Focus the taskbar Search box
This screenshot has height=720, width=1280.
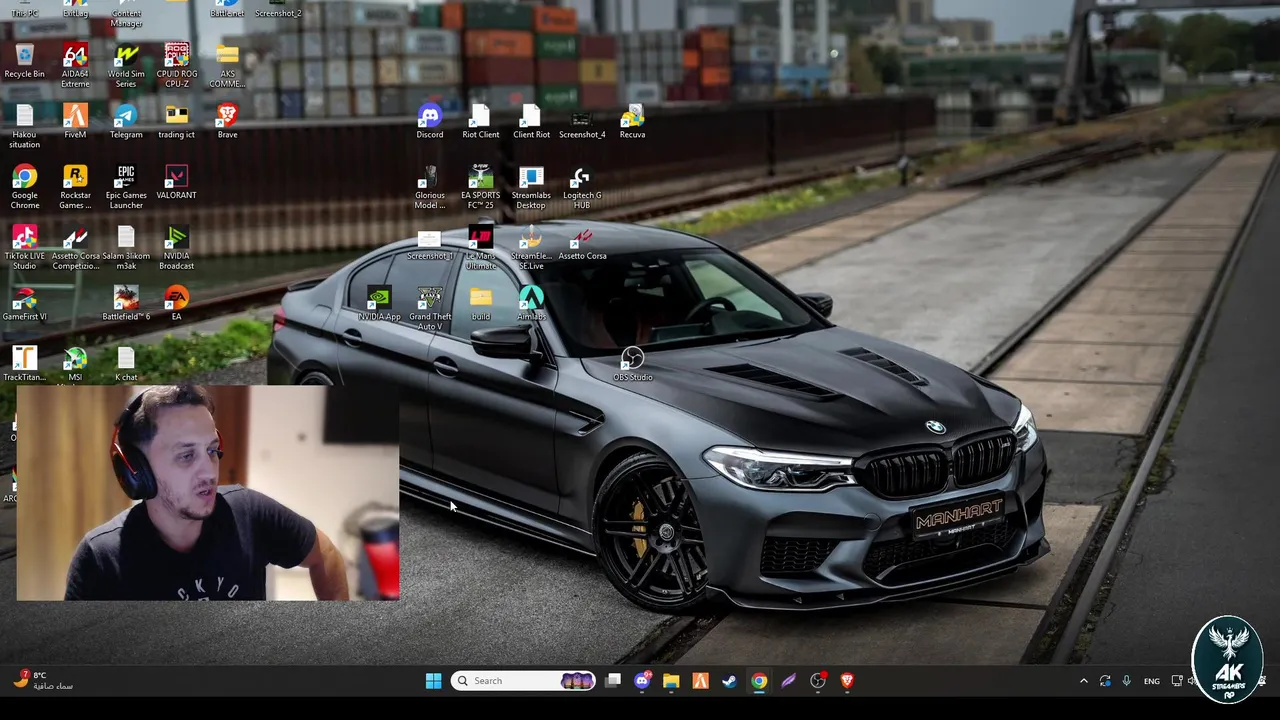[523, 681]
